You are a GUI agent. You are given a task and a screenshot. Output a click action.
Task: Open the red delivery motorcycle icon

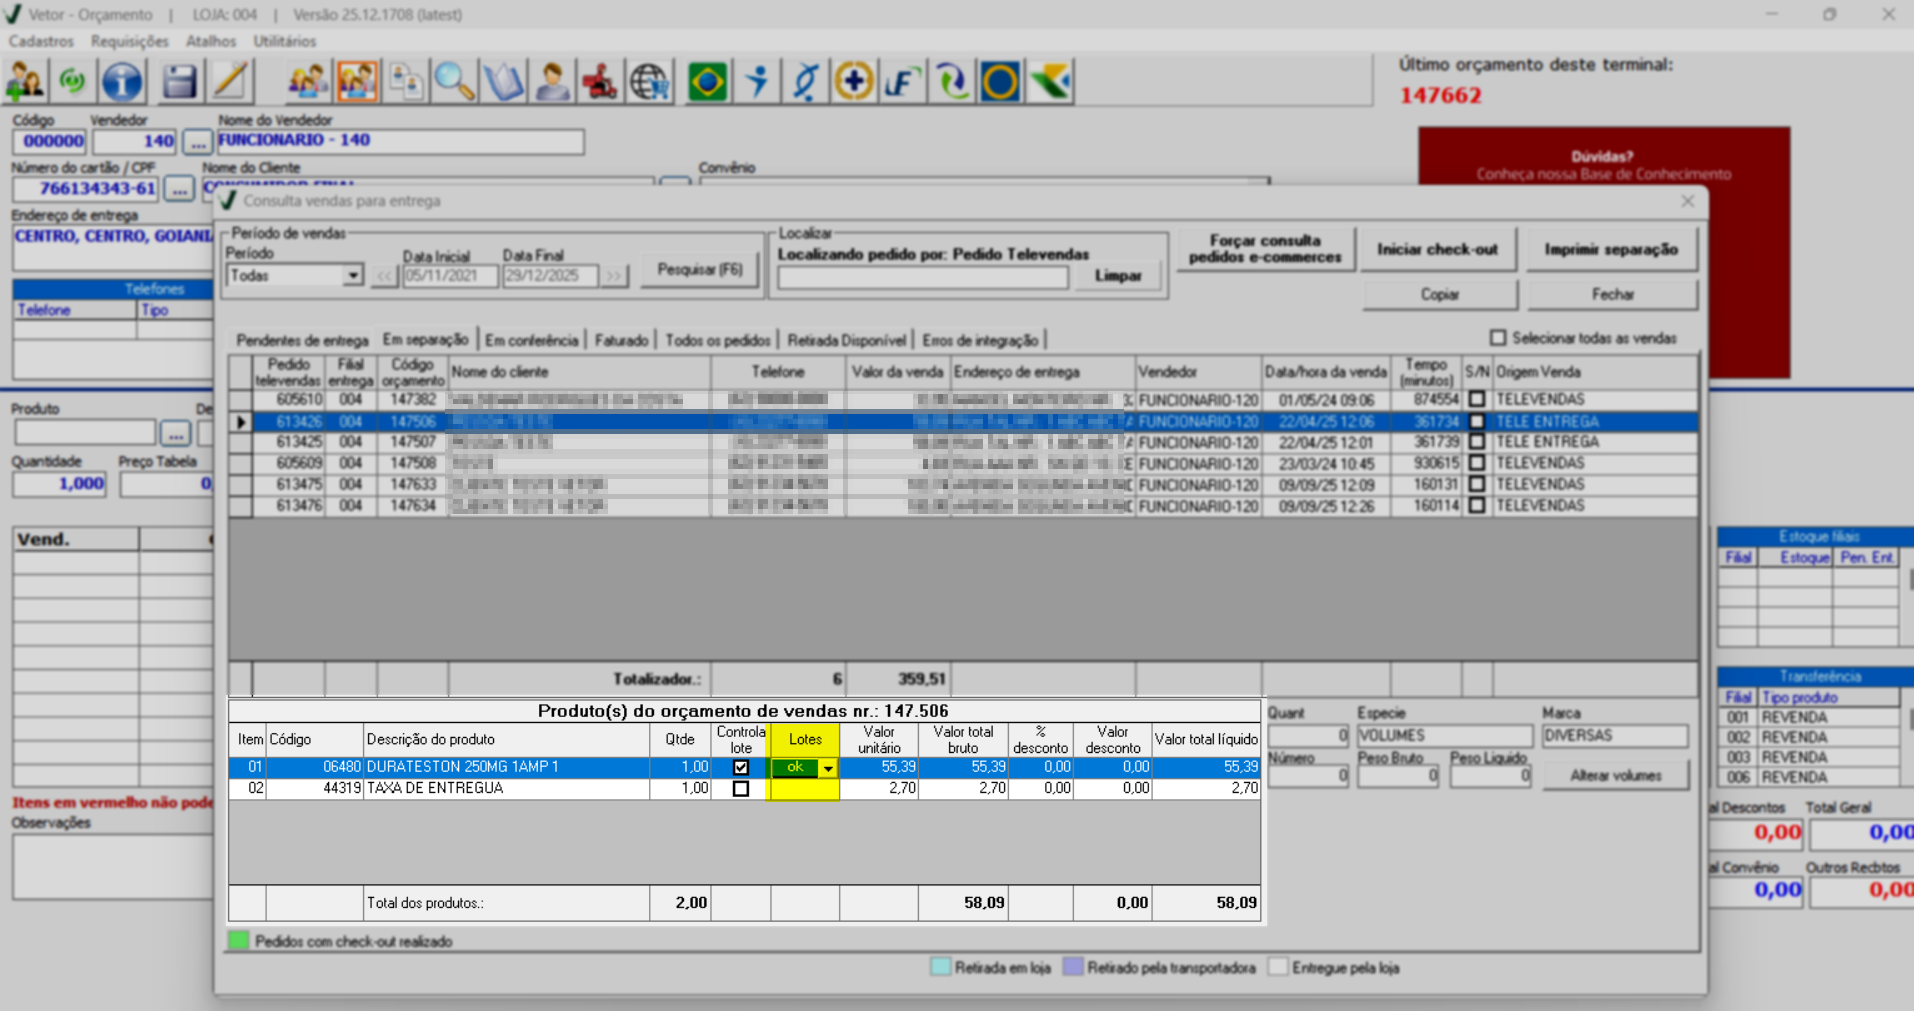[600, 82]
